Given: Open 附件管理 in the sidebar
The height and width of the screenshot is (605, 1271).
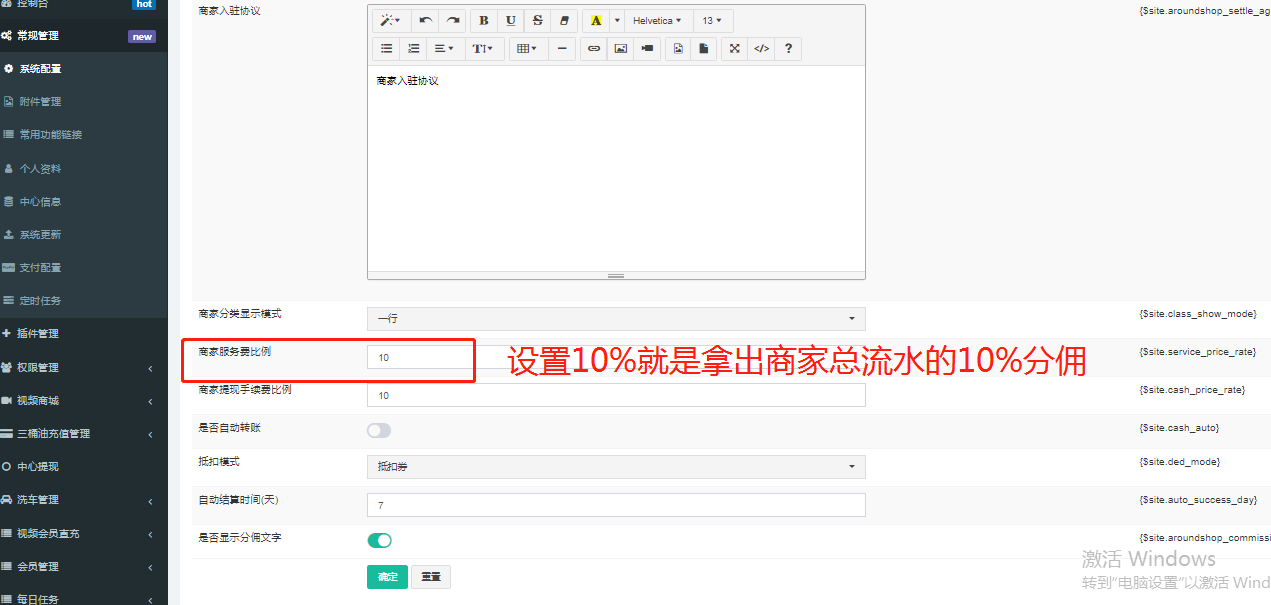Looking at the screenshot, I should click(x=84, y=102).
